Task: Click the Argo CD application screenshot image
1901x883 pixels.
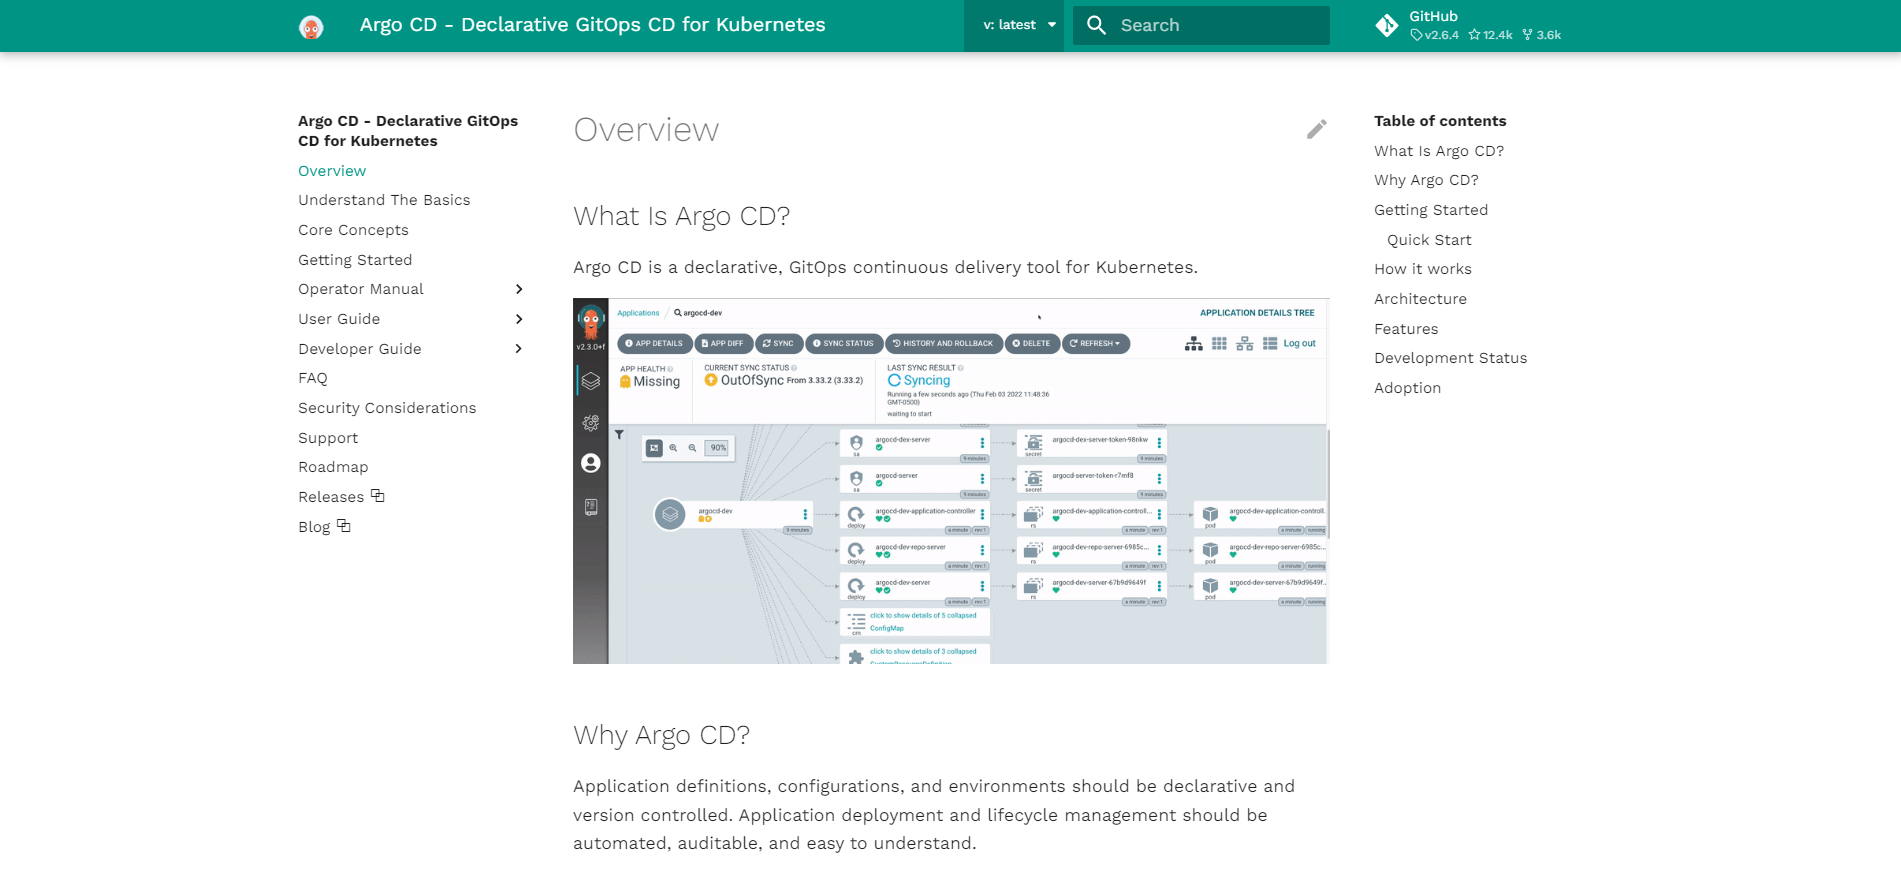Action: point(951,481)
